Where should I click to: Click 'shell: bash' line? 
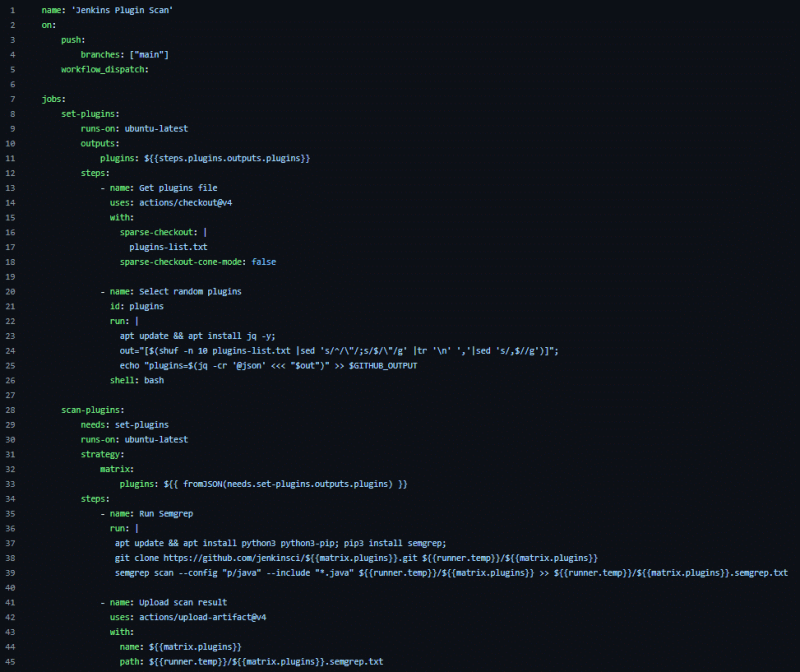(x=137, y=380)
